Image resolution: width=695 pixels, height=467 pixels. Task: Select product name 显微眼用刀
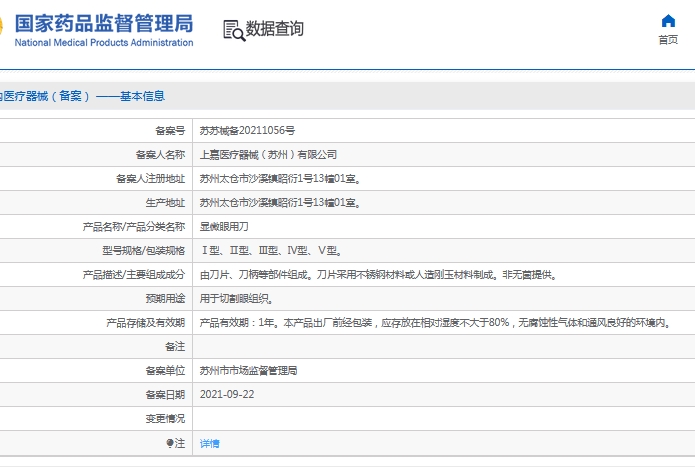pos(224,226)
